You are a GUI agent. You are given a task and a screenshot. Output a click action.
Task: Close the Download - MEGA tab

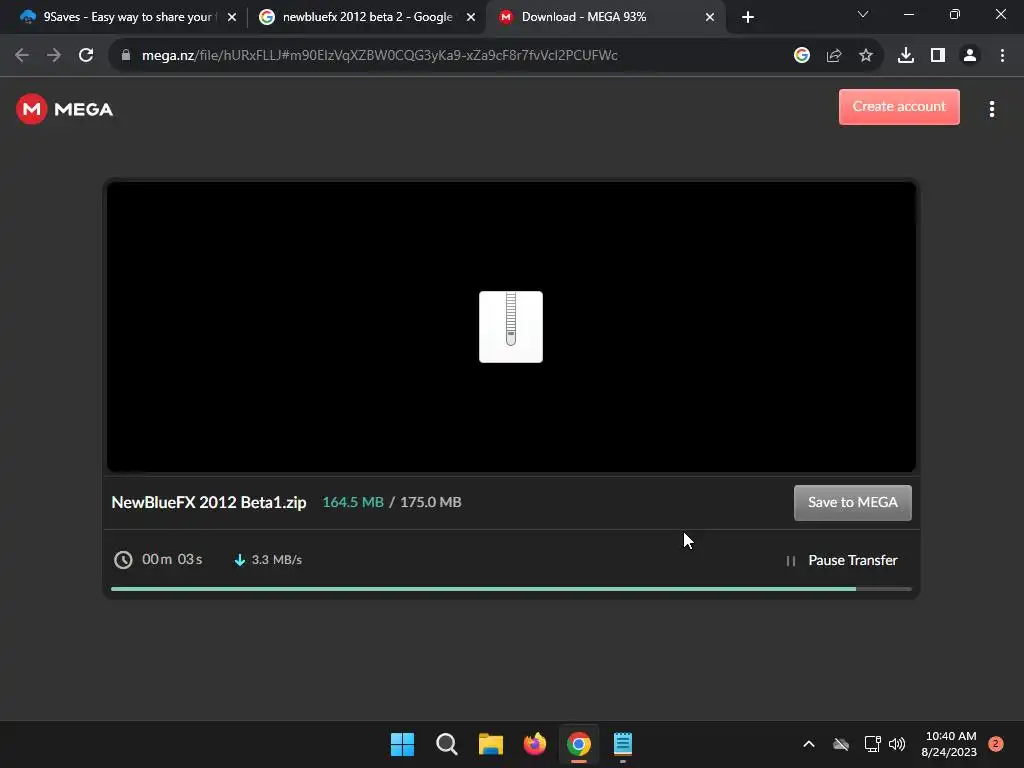point(710,17)
